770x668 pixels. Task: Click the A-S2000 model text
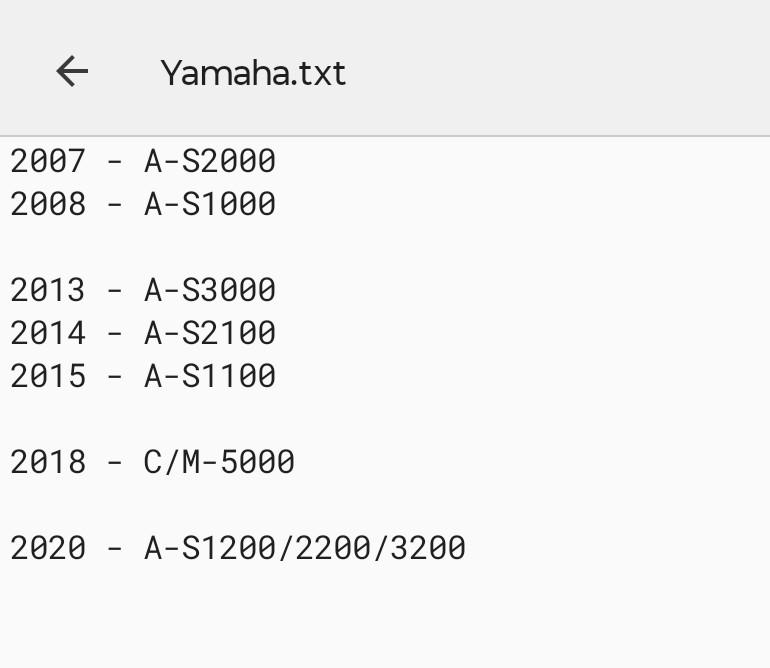210,161
